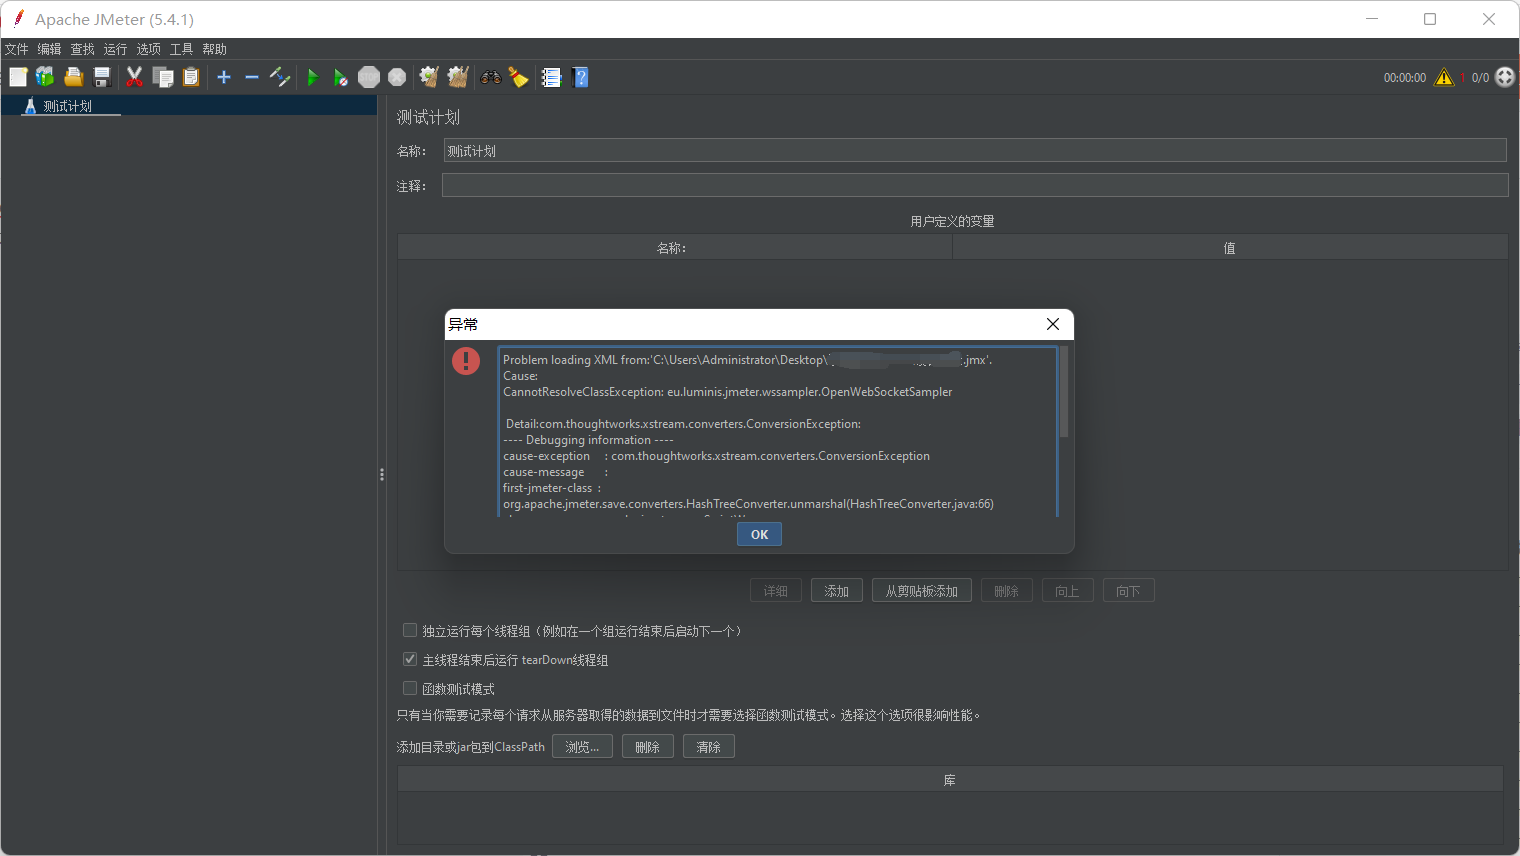Click the 库 column header
The image size is (1520, 856).
click(x=950, y=780)
